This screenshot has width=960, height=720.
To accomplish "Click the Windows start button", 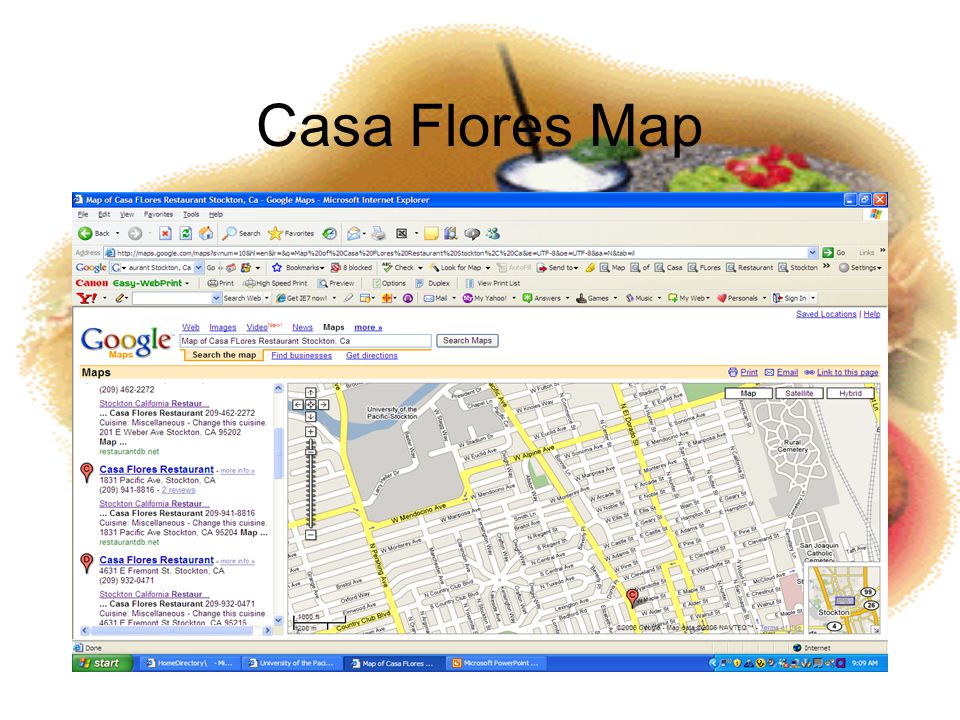I will click(102, 663).
